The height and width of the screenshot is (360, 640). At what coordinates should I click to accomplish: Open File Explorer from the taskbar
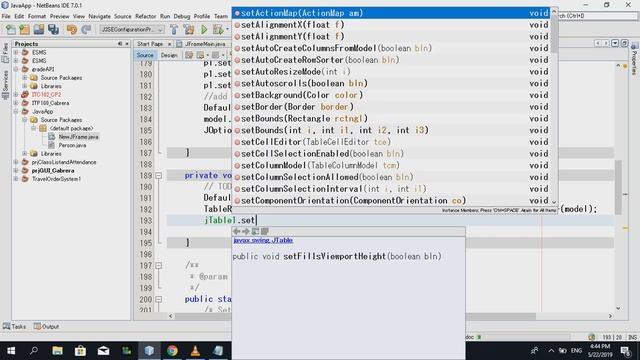click(57, 351)
